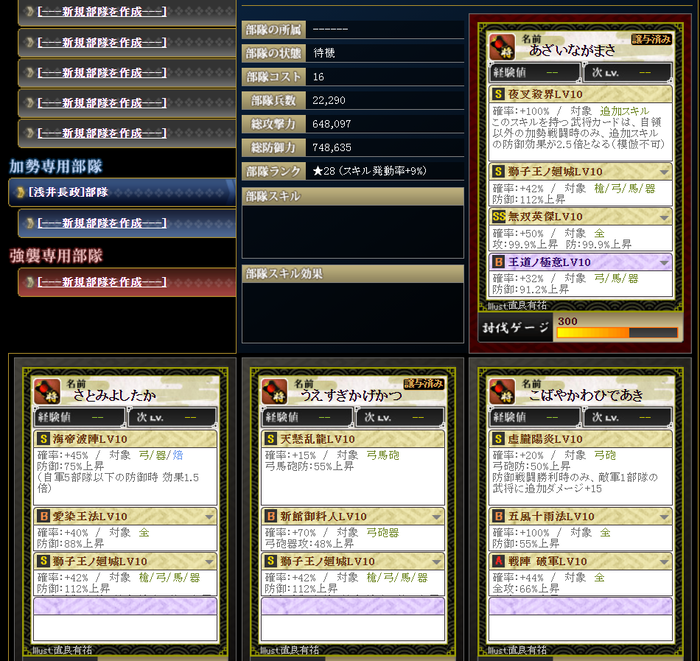Expand the 獅子王ノ廻城LV10 skill on あざいながまさ
Screen dimensions: 700x661
[x=664, y=172]
